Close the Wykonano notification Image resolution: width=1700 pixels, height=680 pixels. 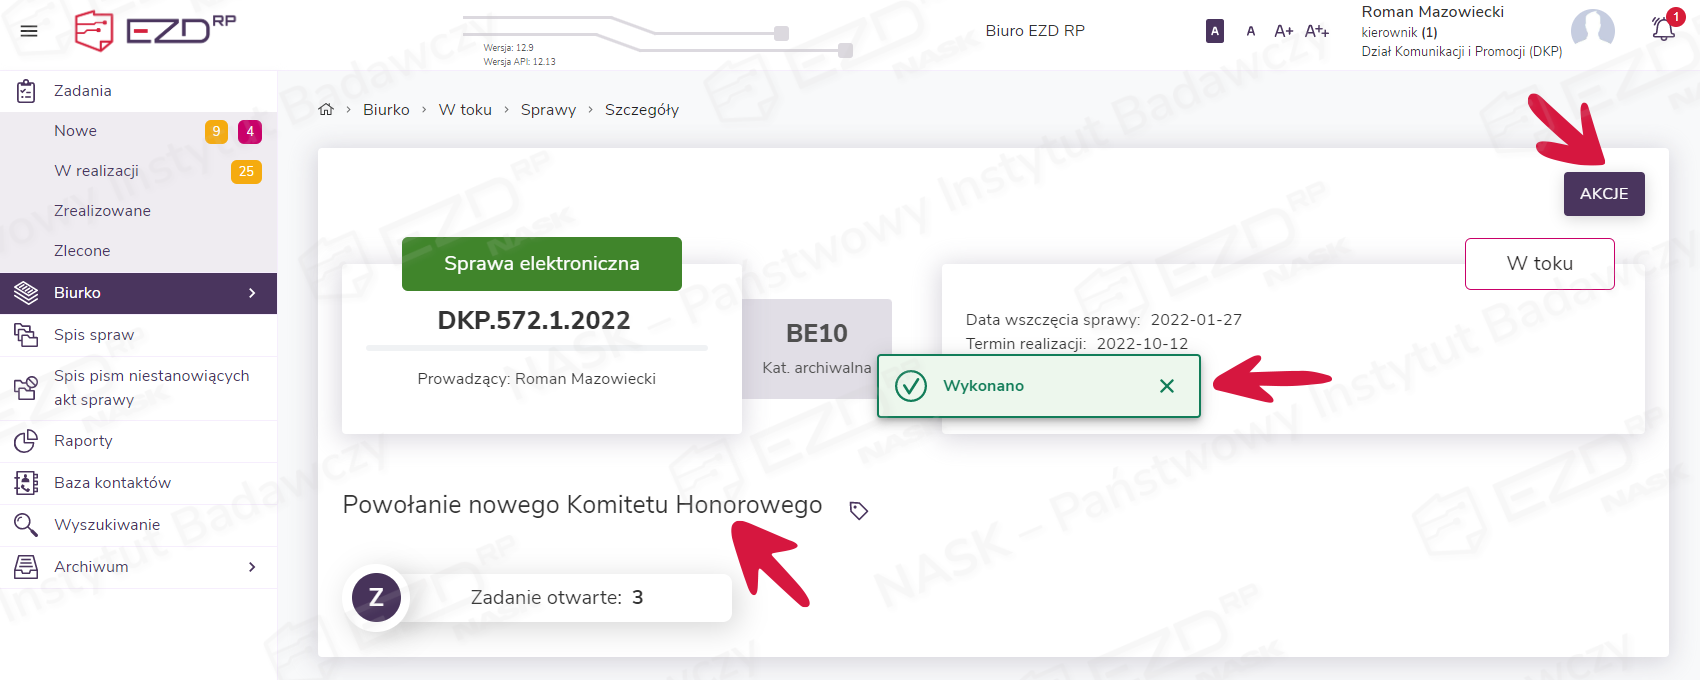pyautogui.click(x=1166, y=386)
